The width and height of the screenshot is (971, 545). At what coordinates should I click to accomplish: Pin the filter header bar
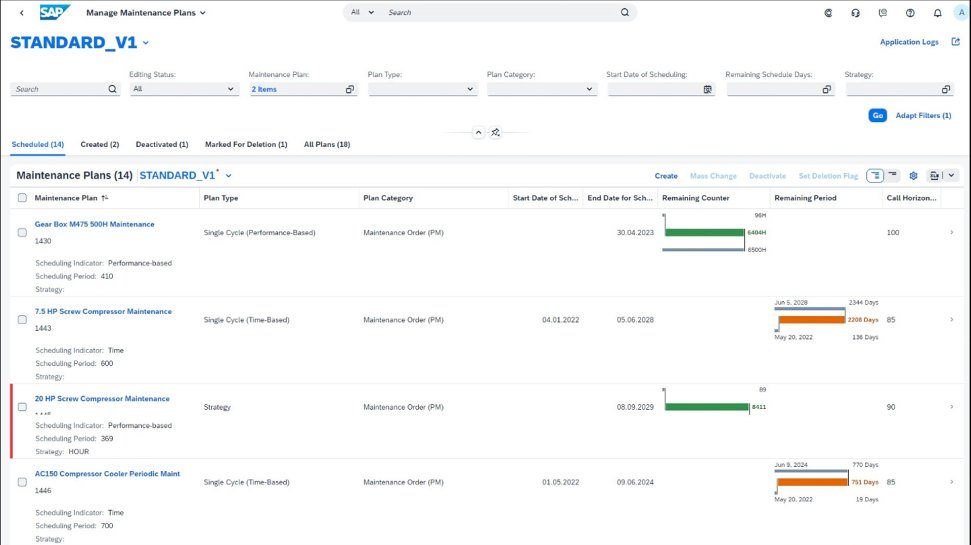(495, 132)
